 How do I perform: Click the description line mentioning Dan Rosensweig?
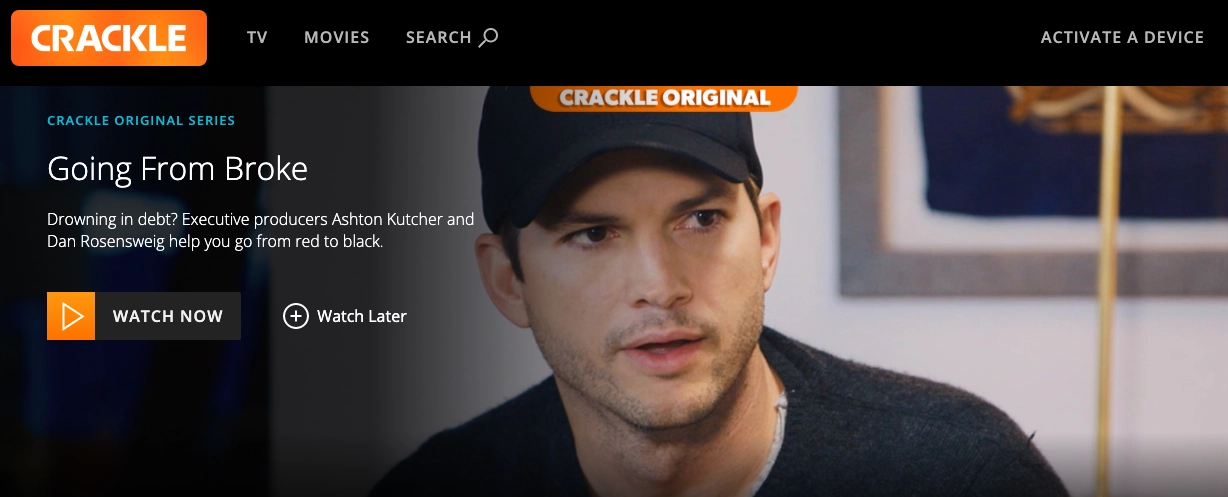tap(215, 242)
